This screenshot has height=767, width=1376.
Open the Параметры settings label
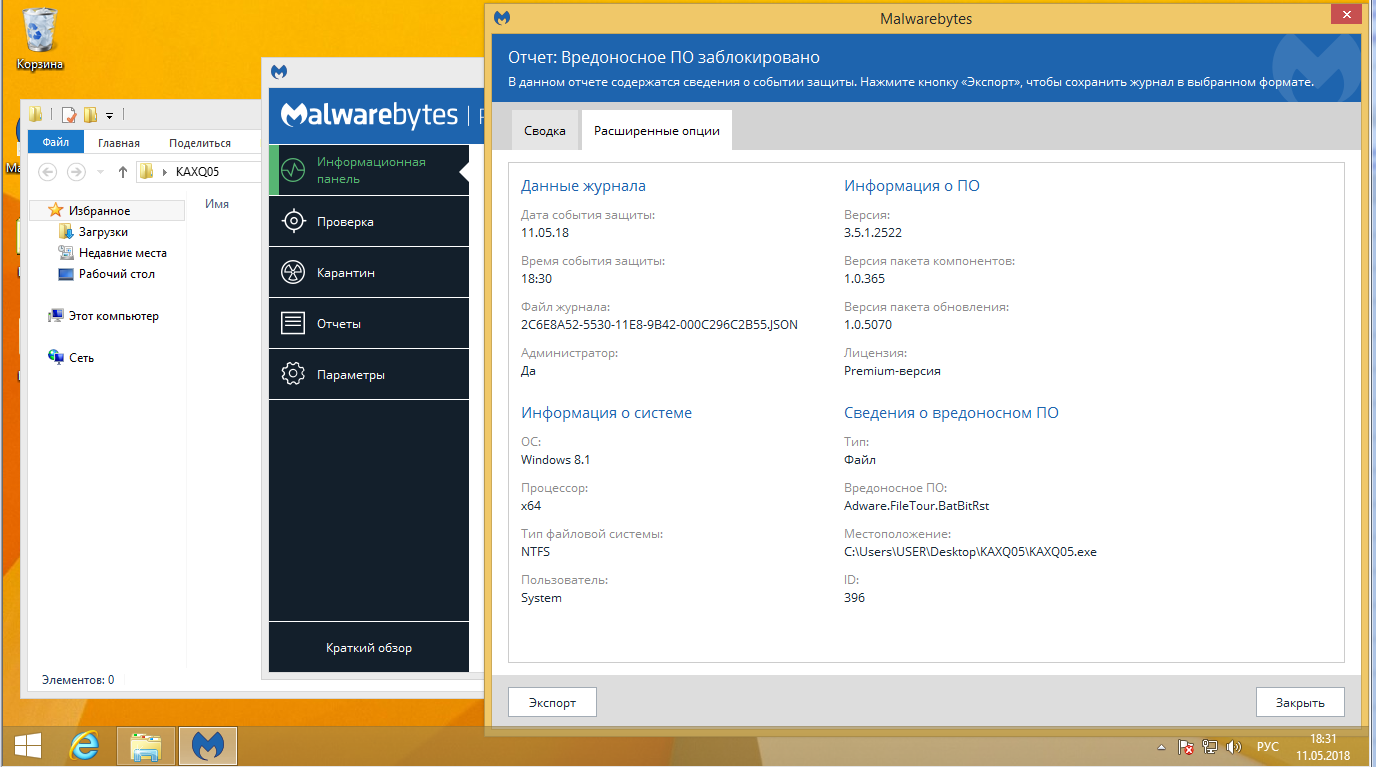[x=351, y=374]
